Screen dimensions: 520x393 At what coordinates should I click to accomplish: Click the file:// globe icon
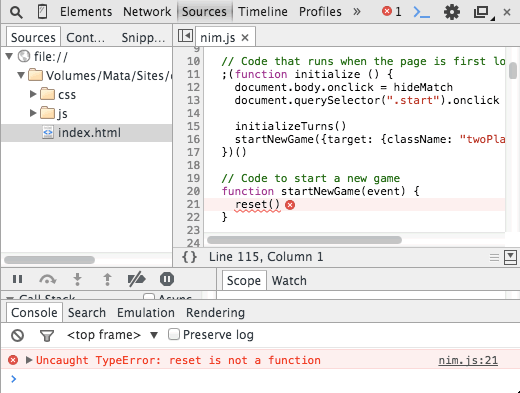coord(24,56)
